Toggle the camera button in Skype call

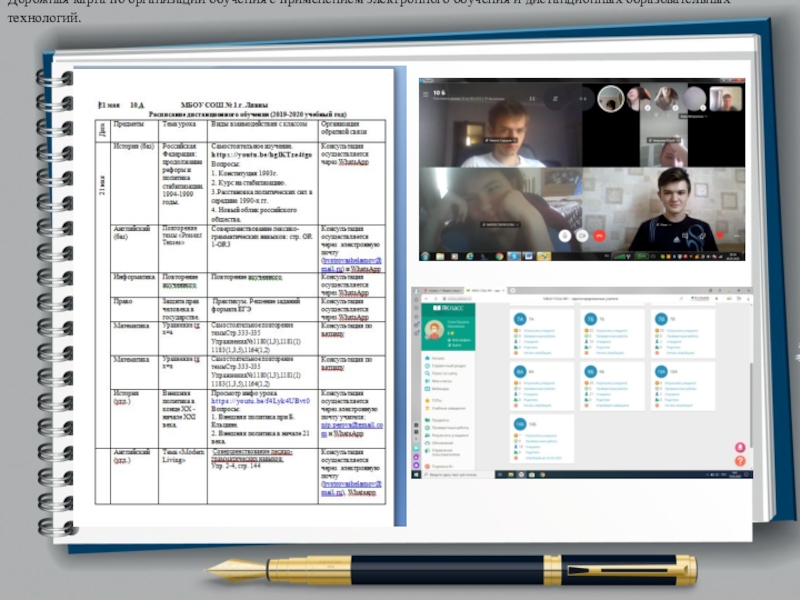(x=582, y=236)
